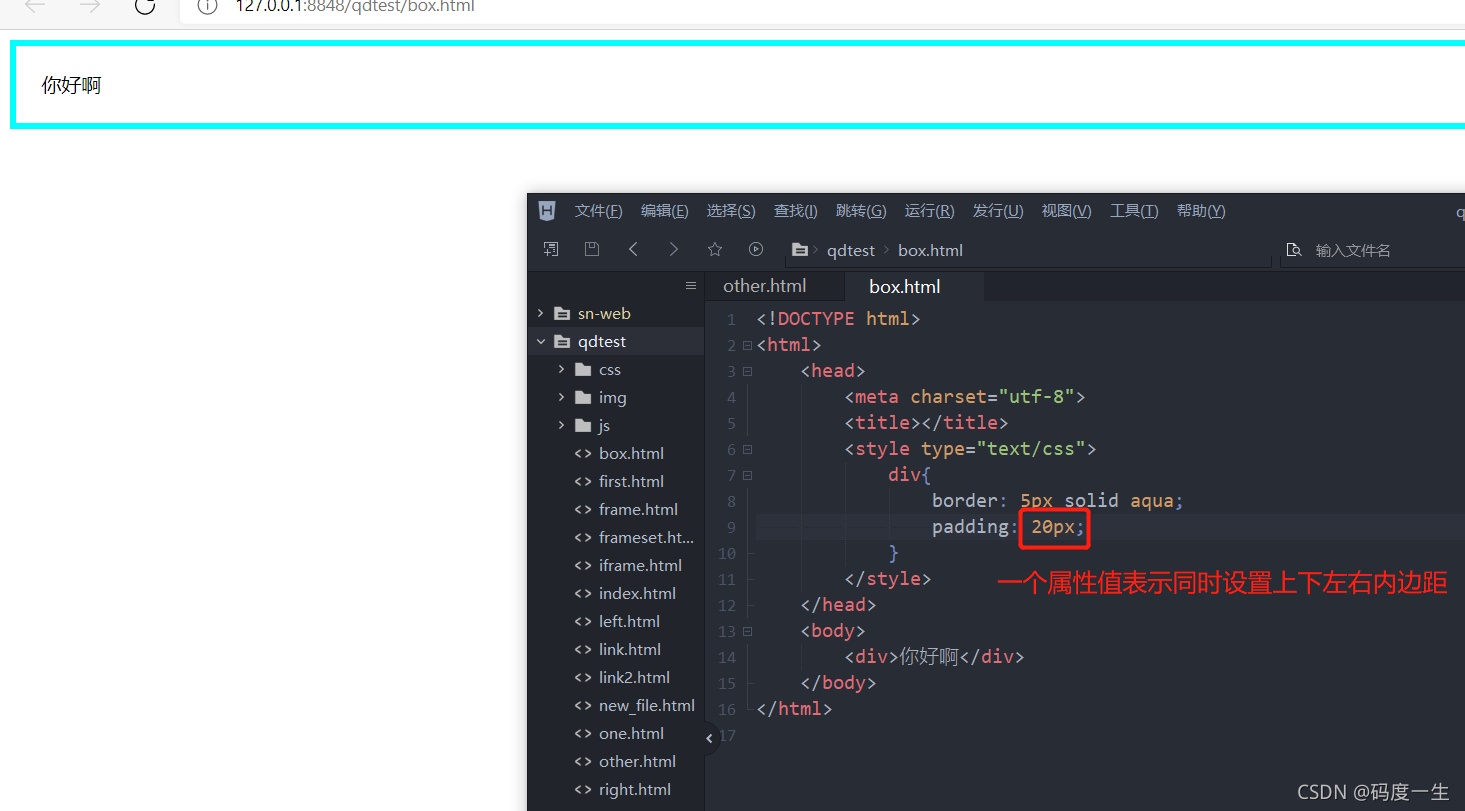Open box.html in the file tree
Viewport: 1465px width, 811px height.
[631, 453]
